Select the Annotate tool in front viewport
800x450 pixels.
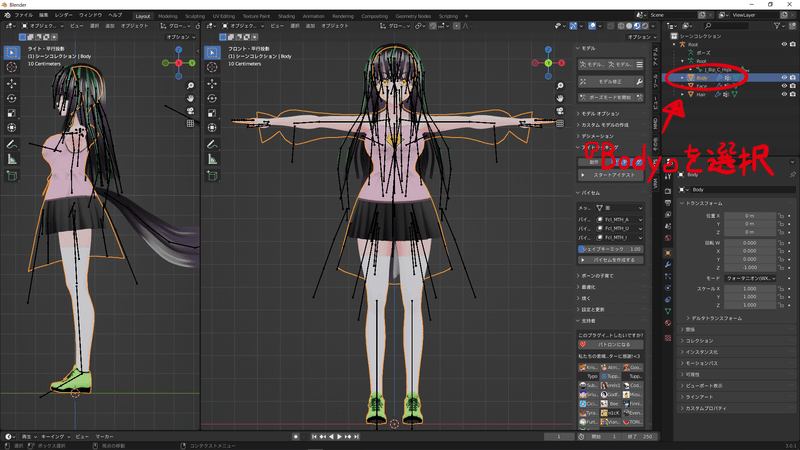pyautogui.click(x=212, y=145)
